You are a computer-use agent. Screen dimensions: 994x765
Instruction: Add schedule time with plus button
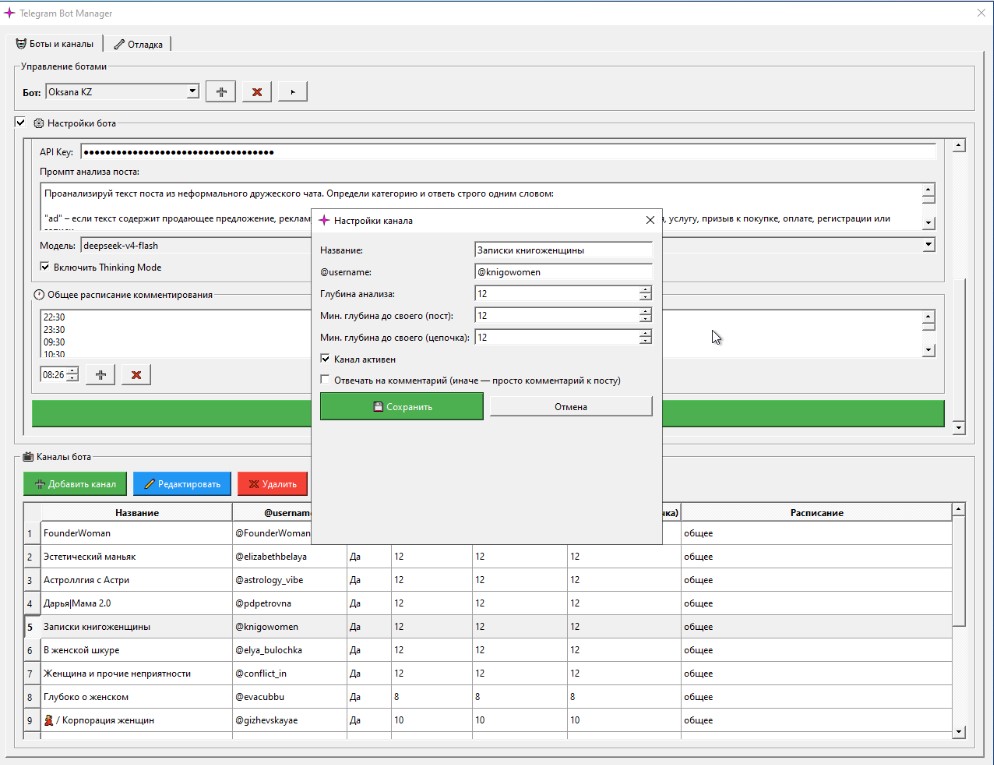click(100, 375)
